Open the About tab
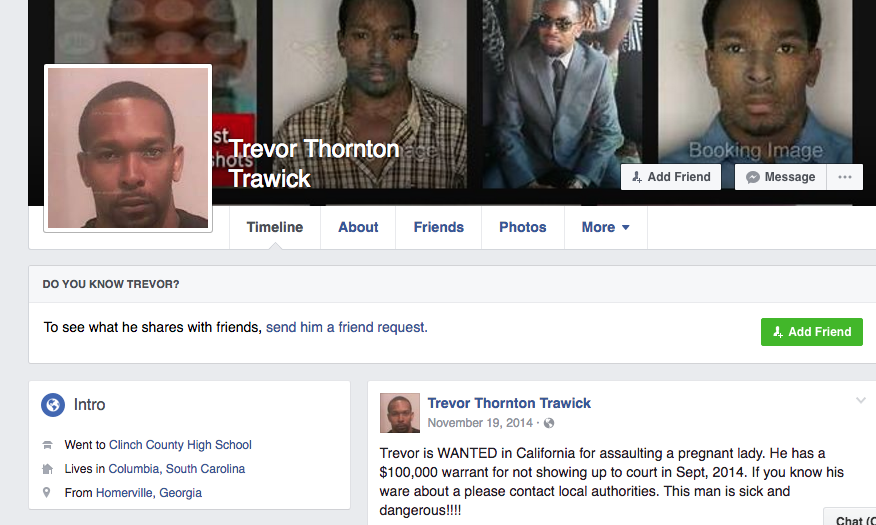This screenshot has width=876, height=525. (358, 227)
